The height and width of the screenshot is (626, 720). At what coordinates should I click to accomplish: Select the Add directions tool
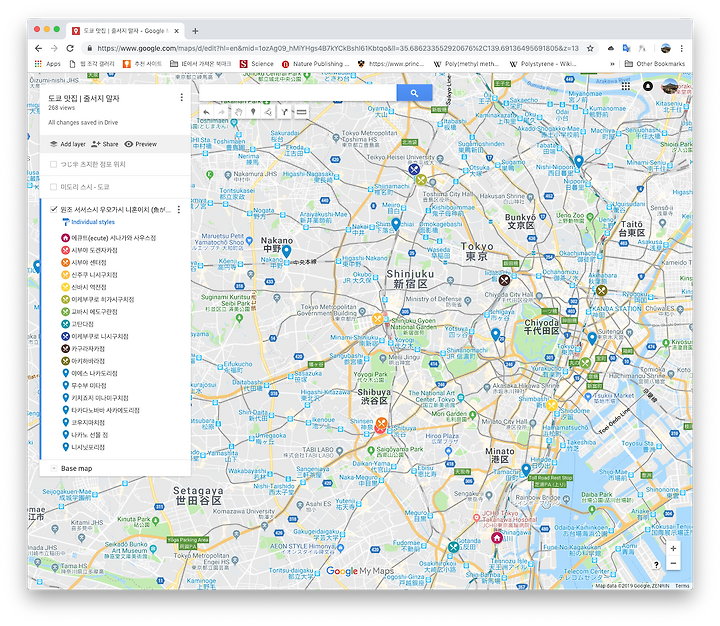tap(285, 112)
